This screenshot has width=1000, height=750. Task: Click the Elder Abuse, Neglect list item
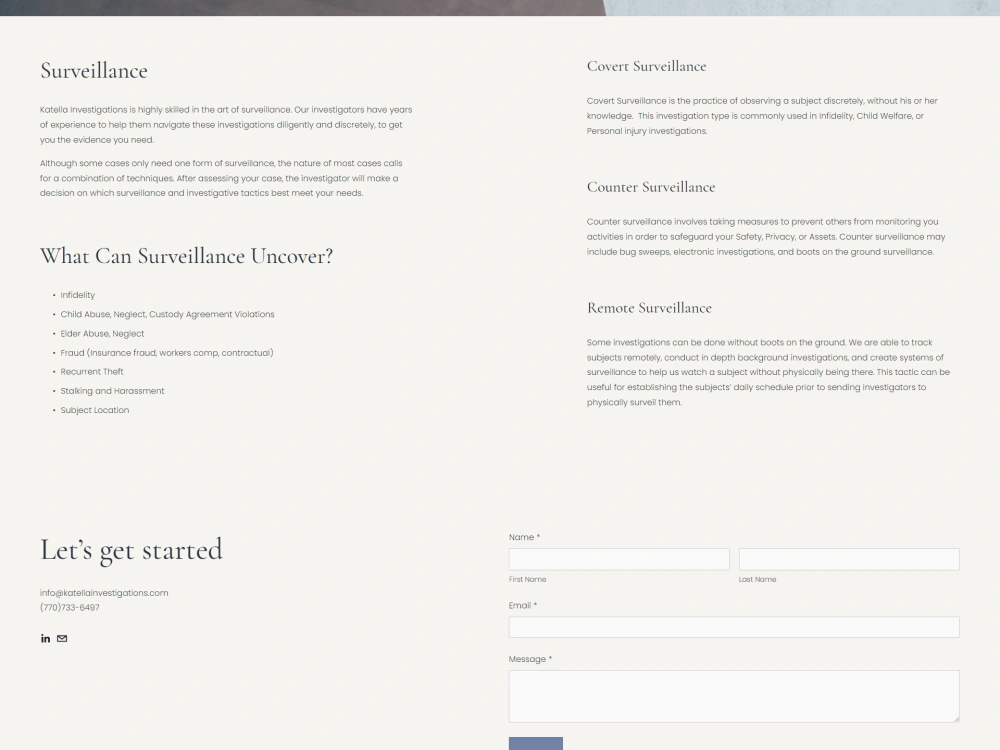point(102,334)
